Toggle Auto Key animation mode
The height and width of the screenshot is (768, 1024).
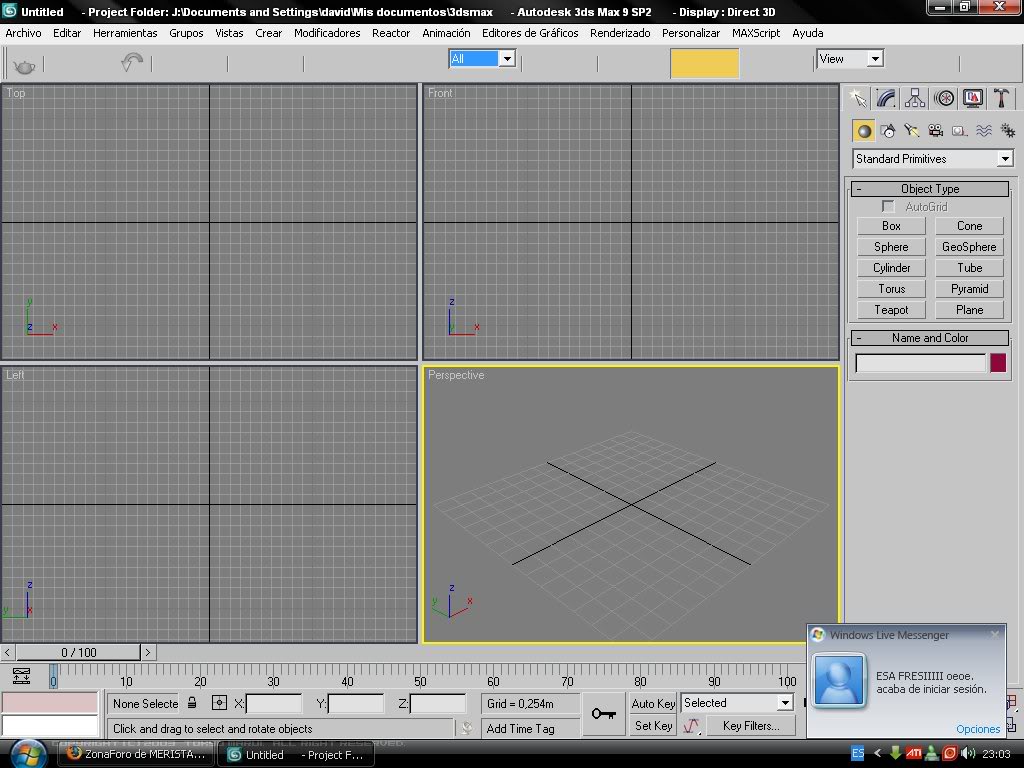(x=653, y=703)
